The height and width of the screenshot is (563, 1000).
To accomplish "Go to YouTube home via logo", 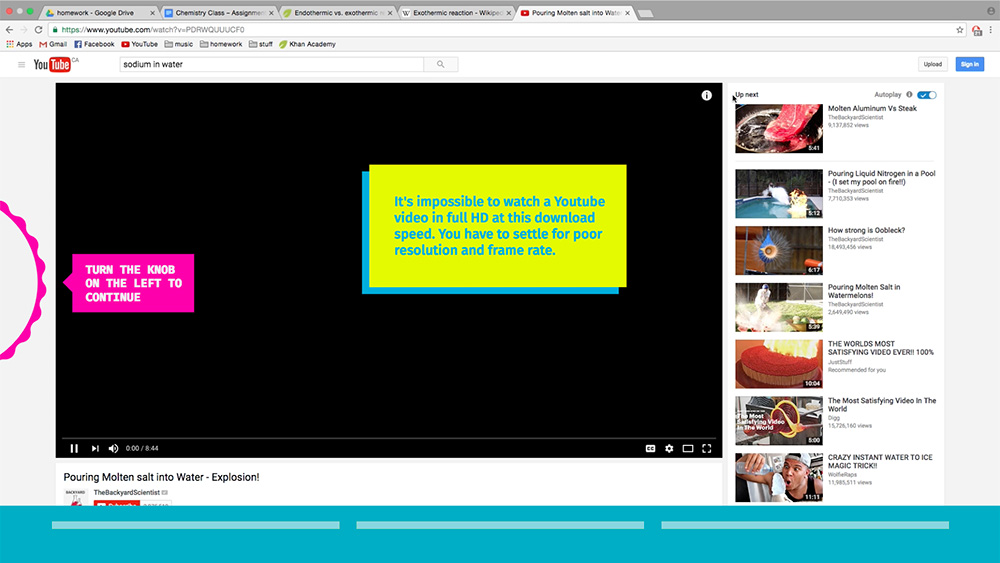I will pos(52,64).
